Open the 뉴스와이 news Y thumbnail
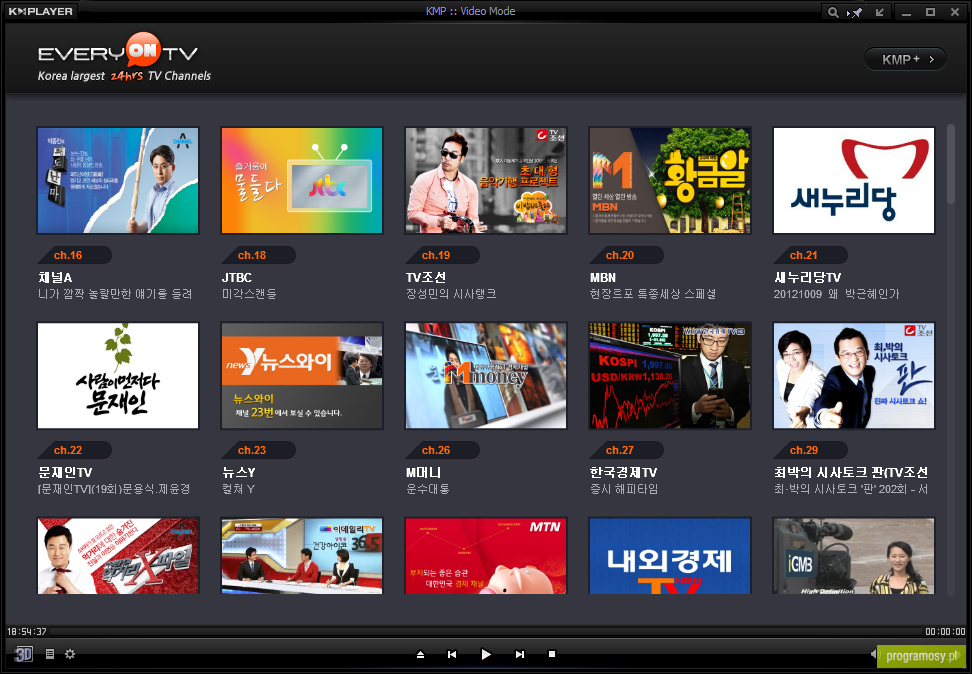 302,376
